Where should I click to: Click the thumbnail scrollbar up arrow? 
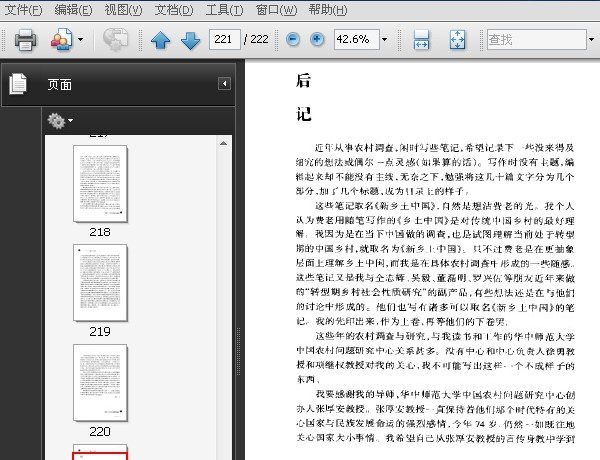pyautogui.click(x=223, y=143)
